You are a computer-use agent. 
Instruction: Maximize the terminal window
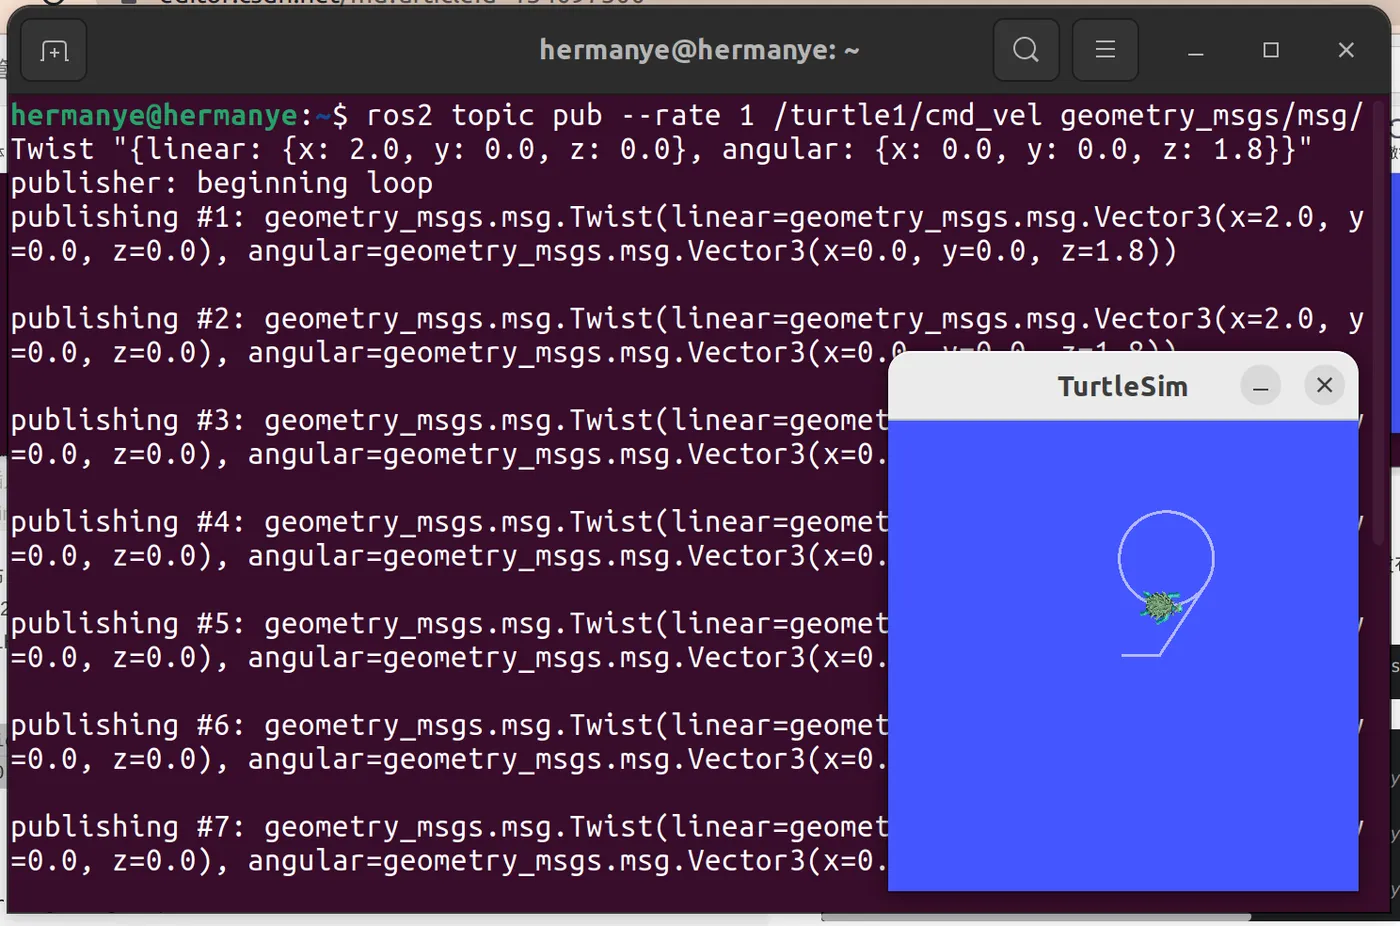(x=1271, y=50)
